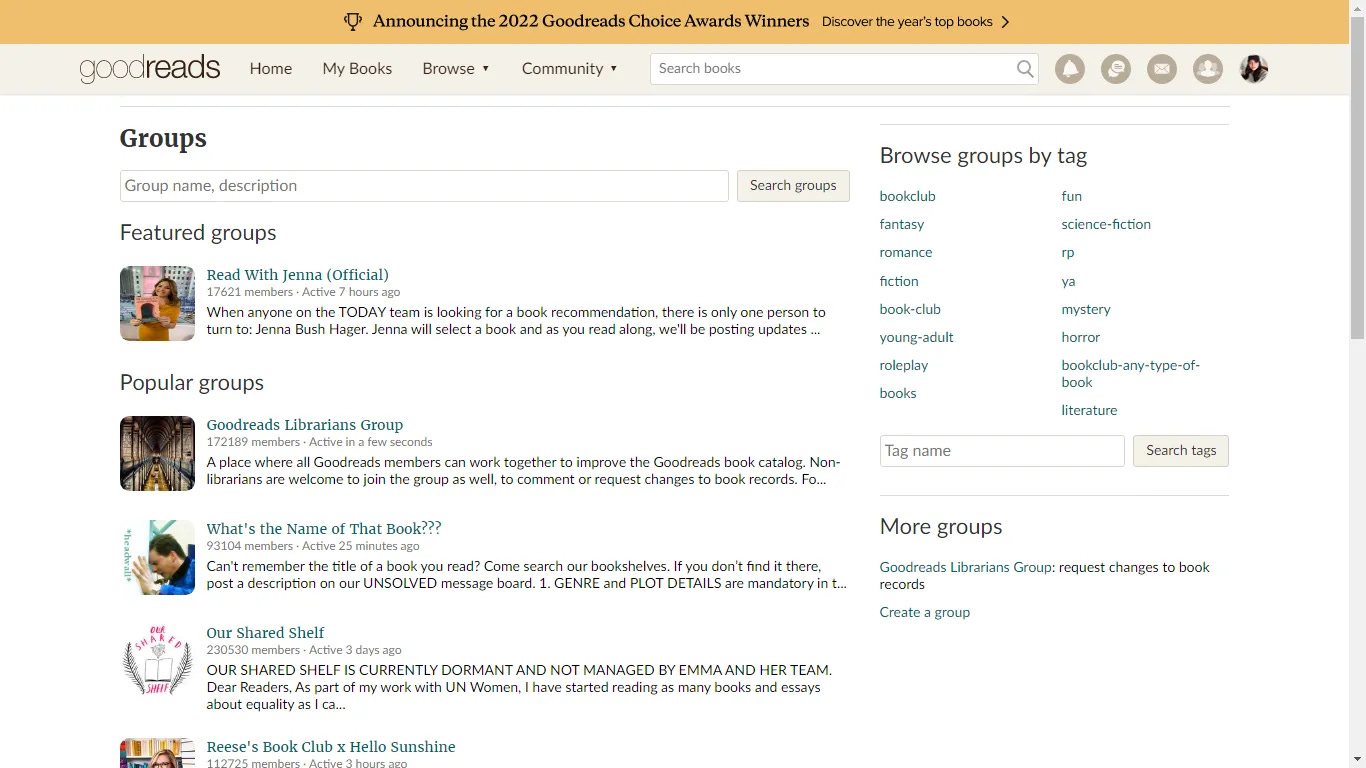Browse groups tagged literature
Viewport: 1366px width, 768px height.
click(1089, 410)
